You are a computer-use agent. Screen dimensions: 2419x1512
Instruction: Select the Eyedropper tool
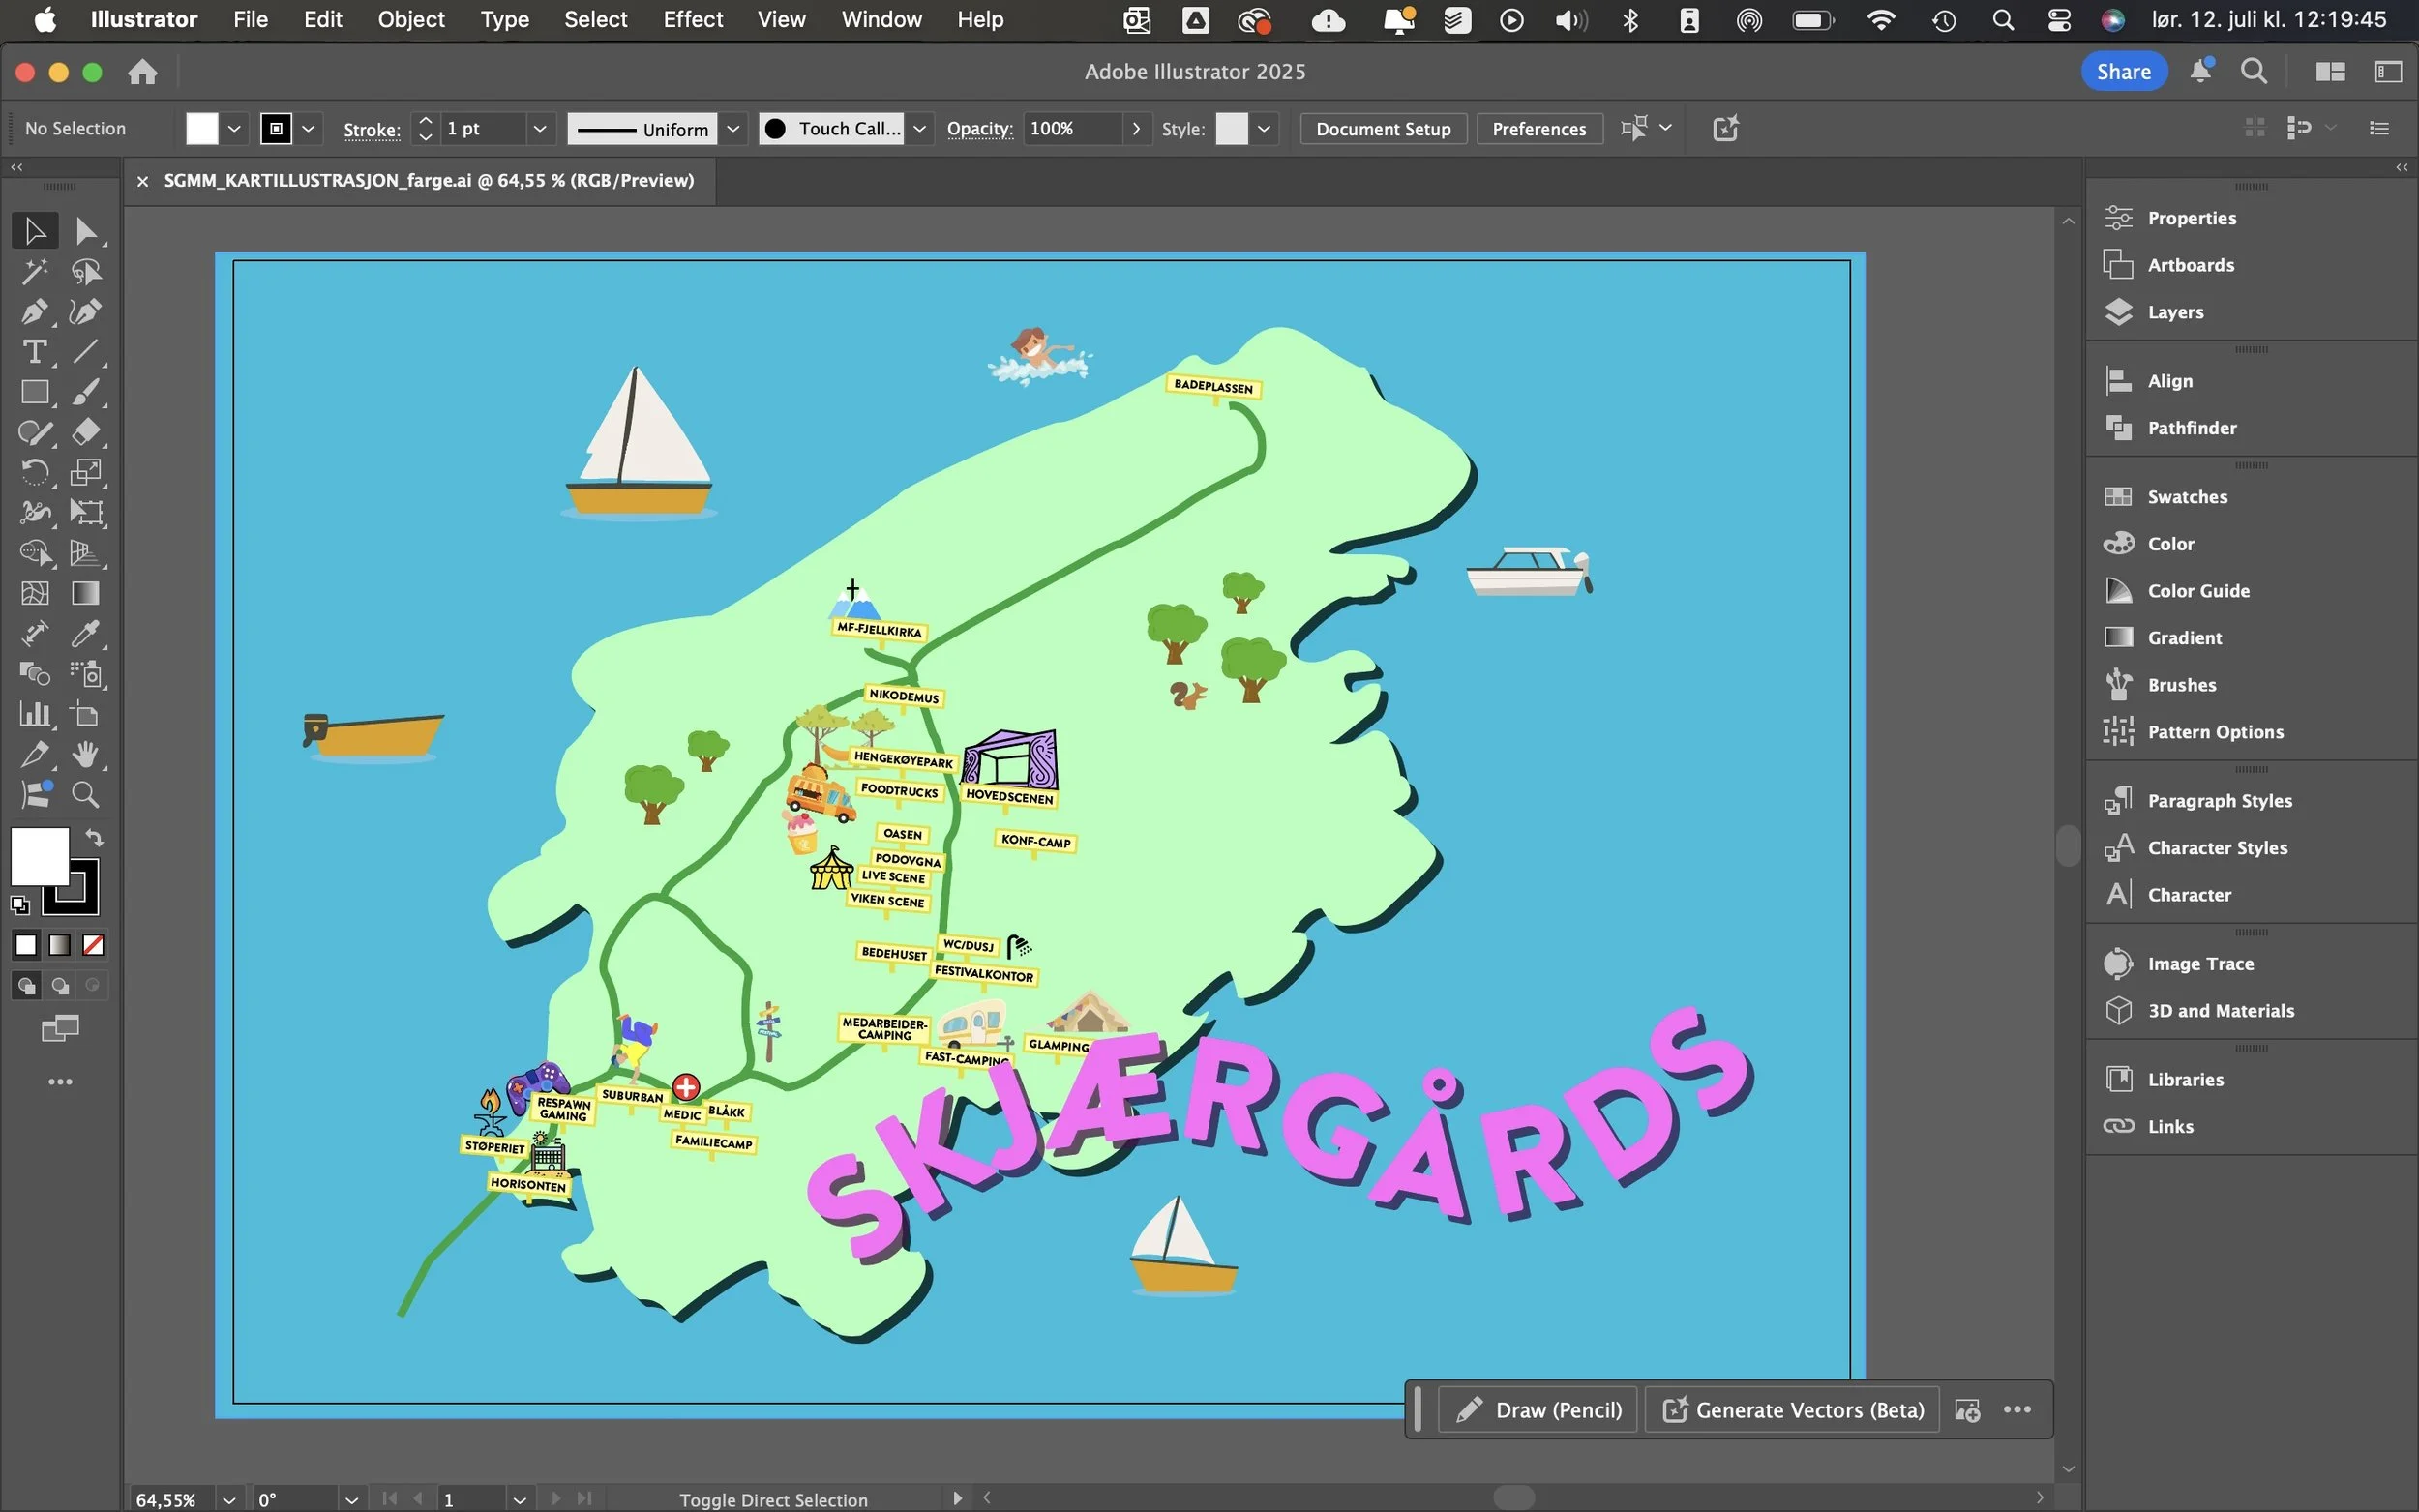pos(85,634)
